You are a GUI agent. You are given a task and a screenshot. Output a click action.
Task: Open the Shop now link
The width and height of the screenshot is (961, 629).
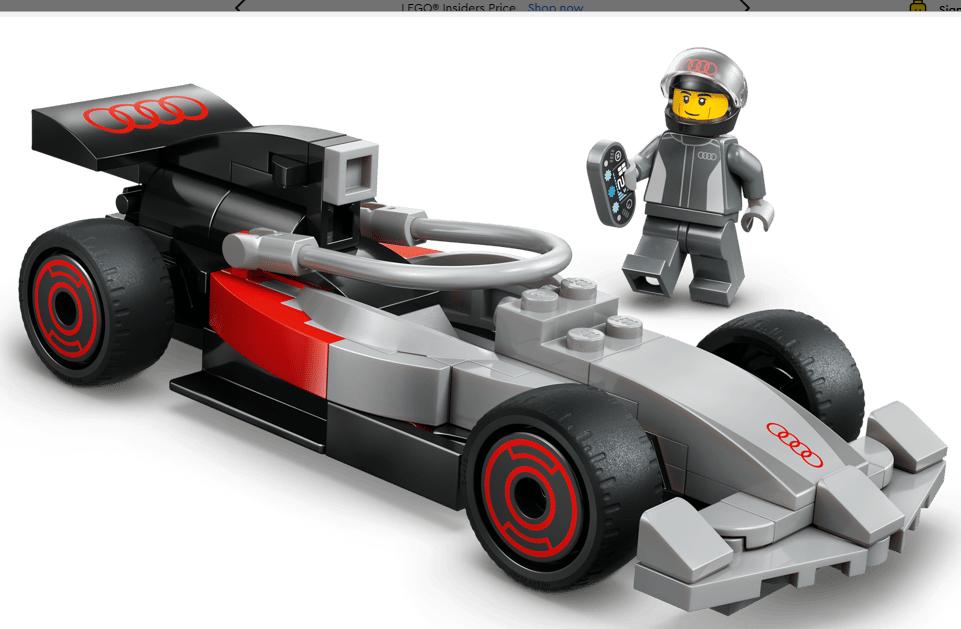[555, 8]
